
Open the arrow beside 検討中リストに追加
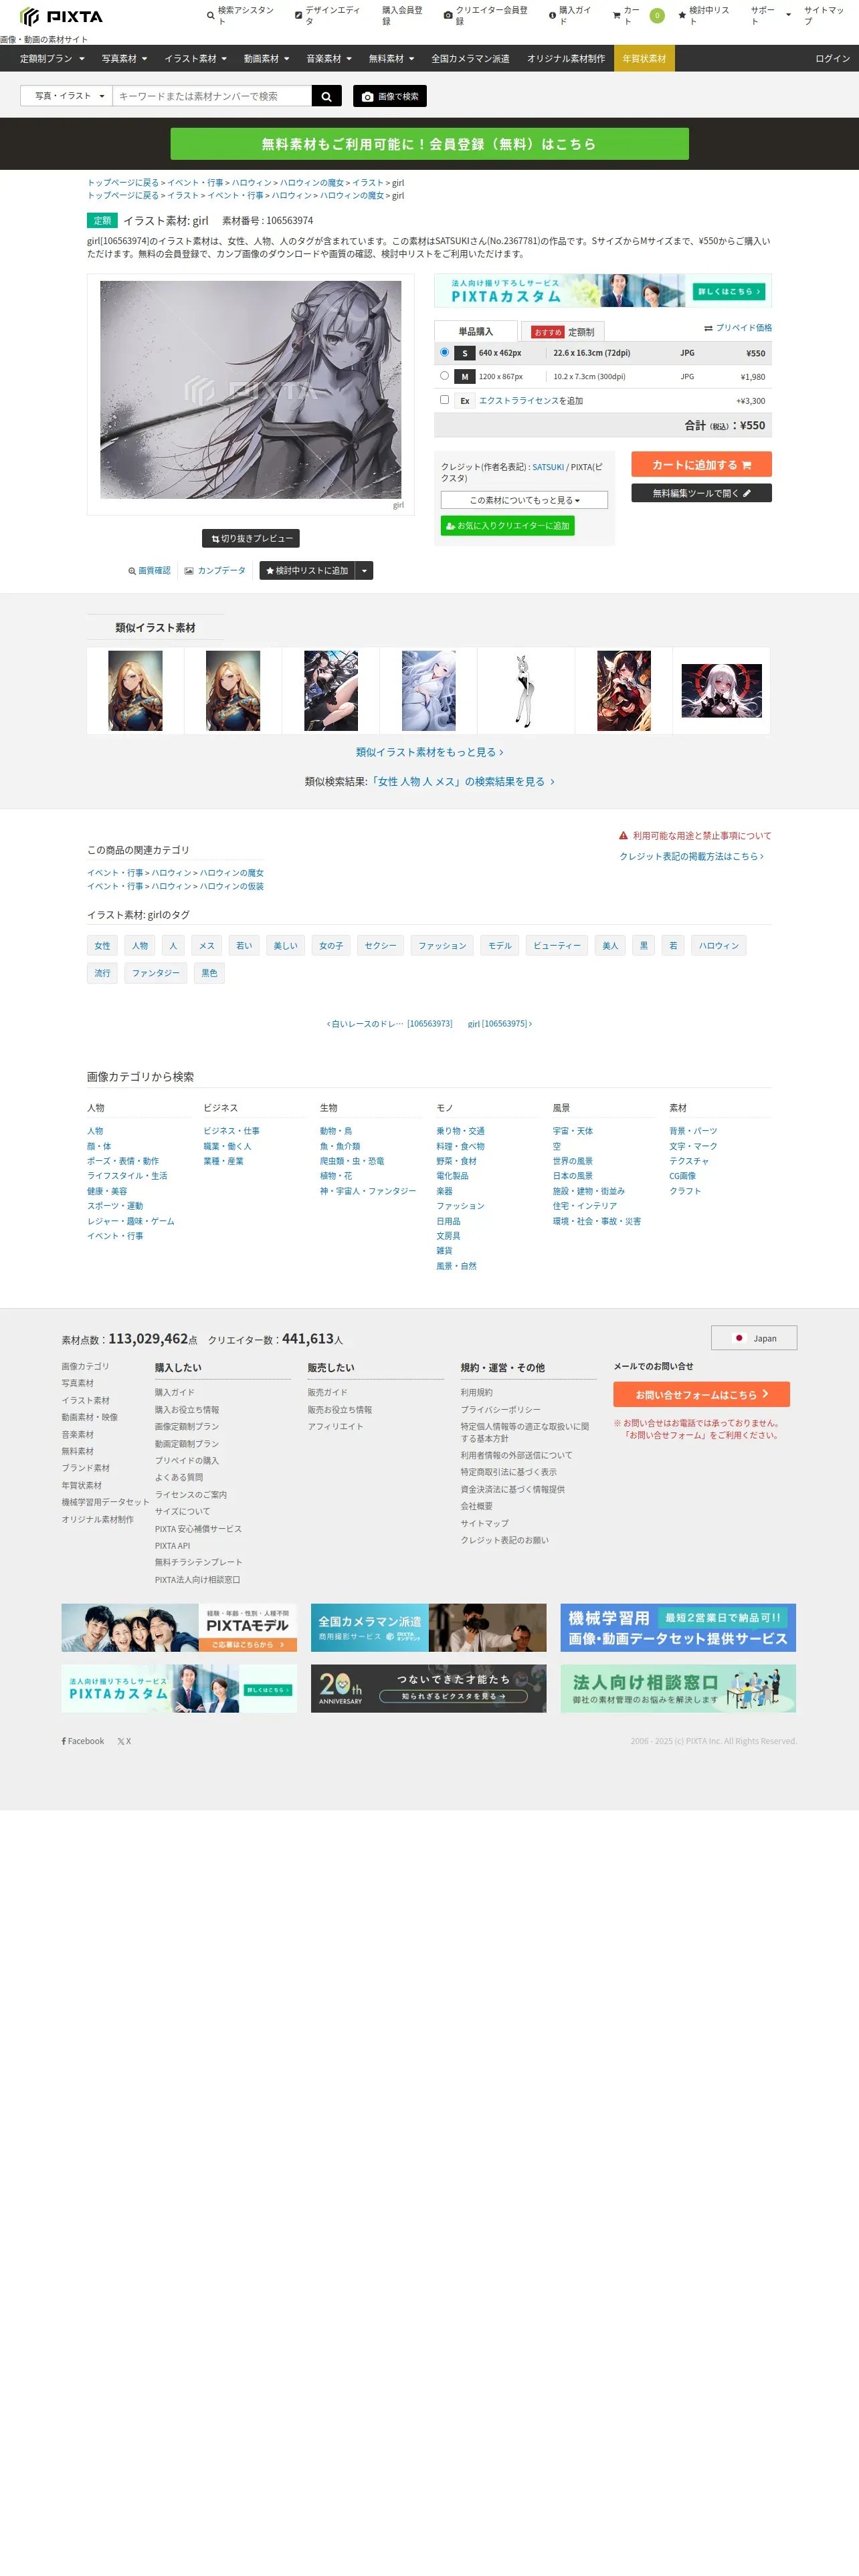(364, 571)
